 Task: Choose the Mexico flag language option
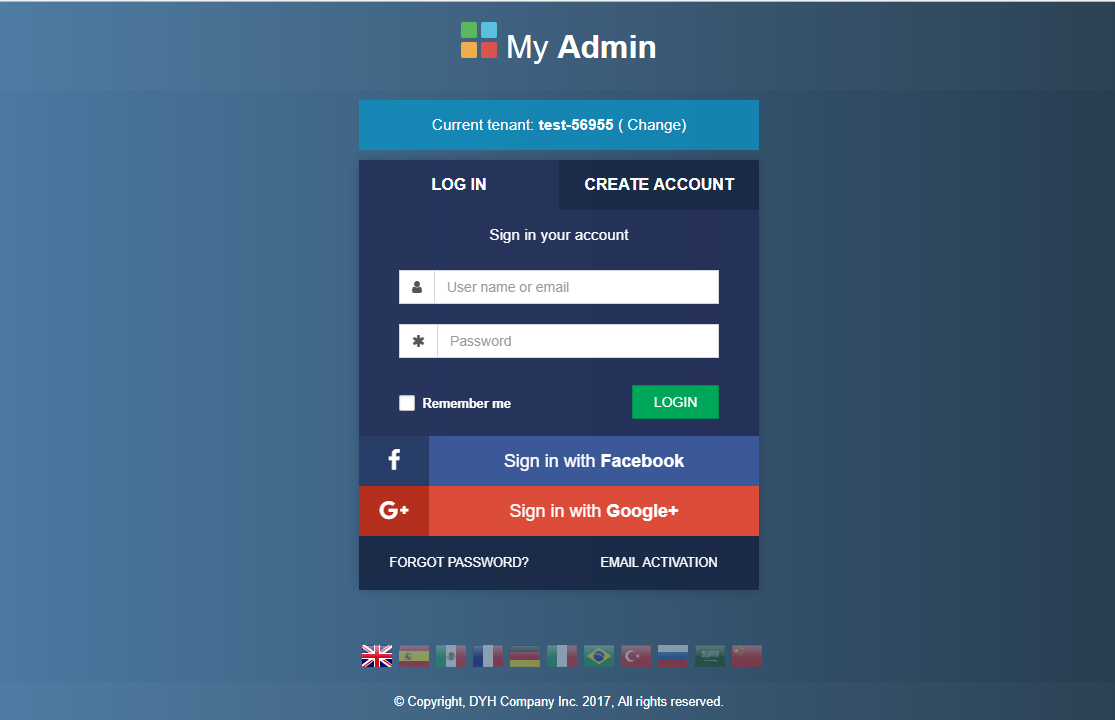(451, 656)
